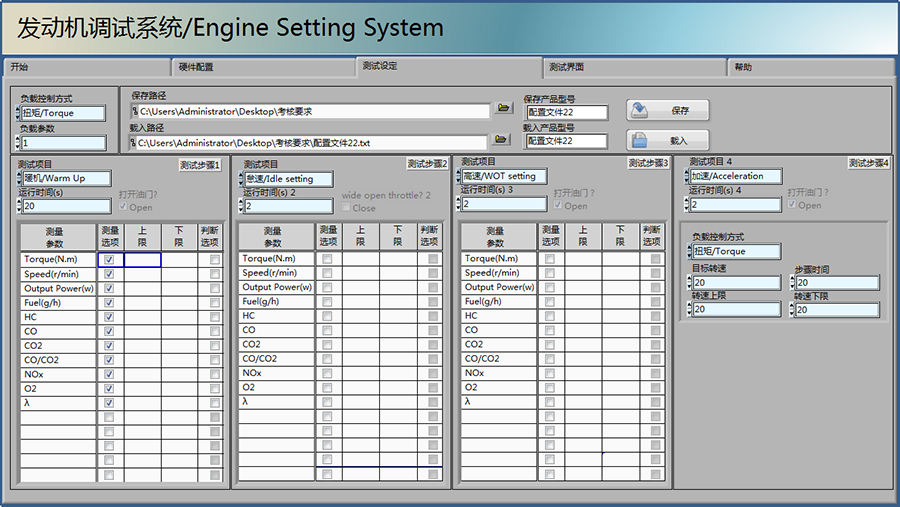The image size is (900, 507).
Task: Click the 目标转速 value field in step 4
Action: click(735, 283)
